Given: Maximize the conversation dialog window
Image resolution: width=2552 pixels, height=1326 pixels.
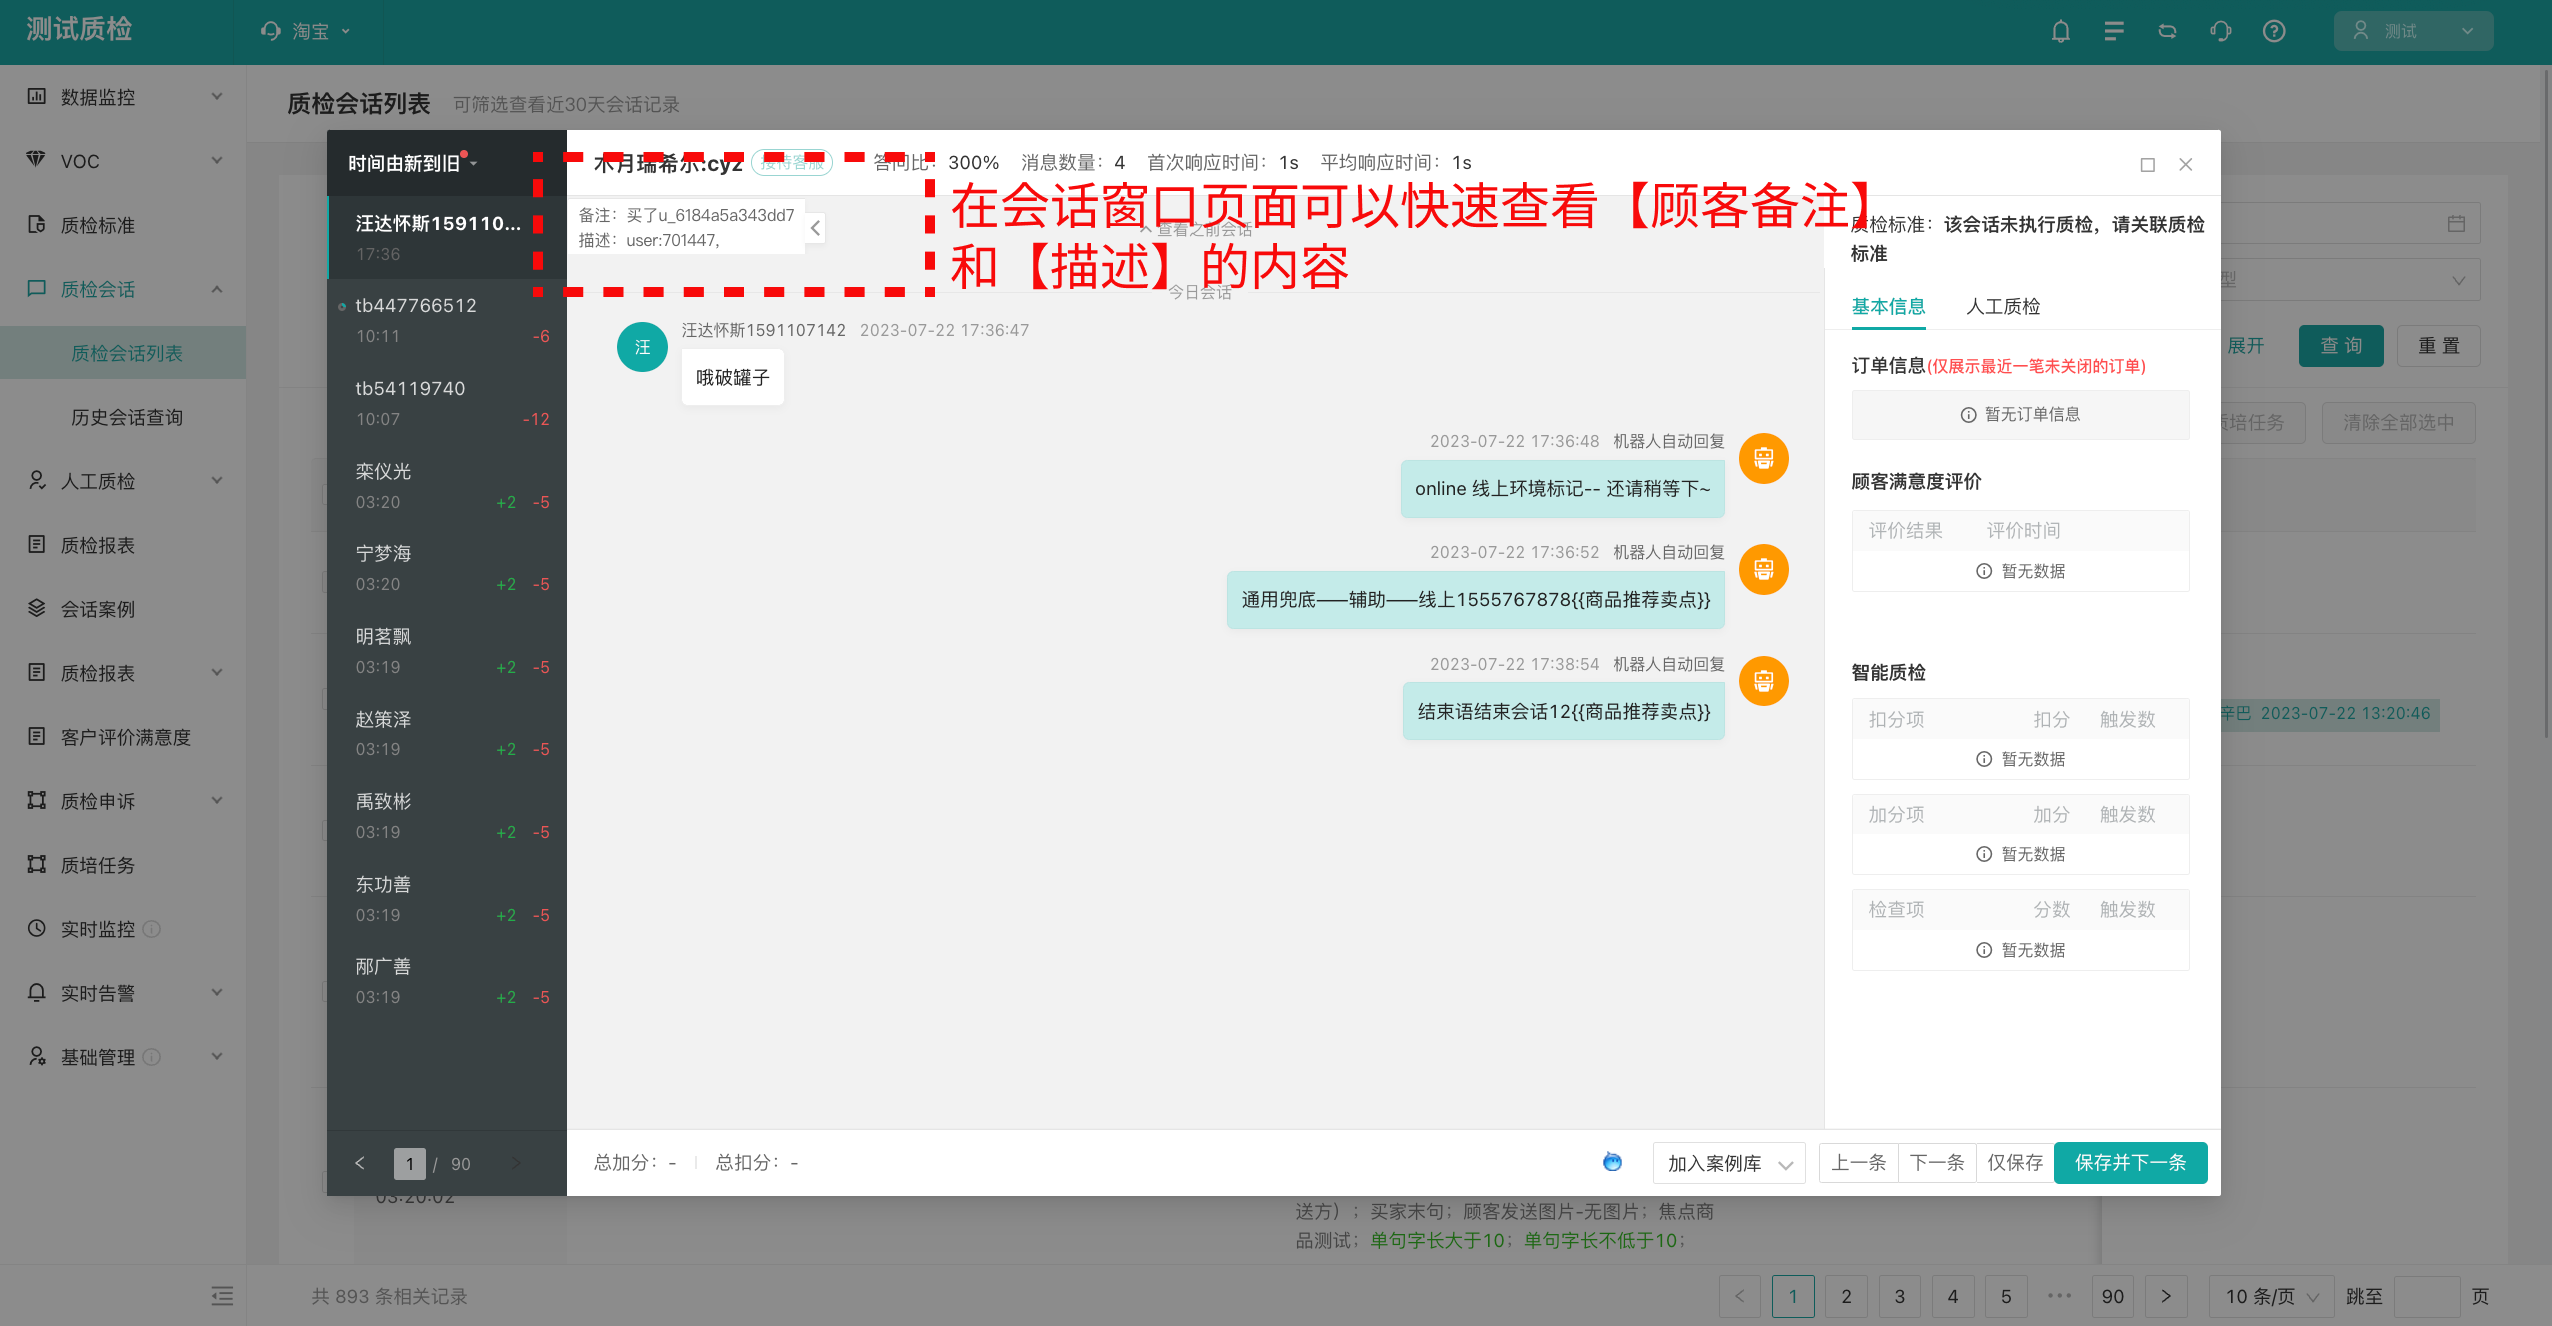Looking at the screenshot, I should [2147, 165].
